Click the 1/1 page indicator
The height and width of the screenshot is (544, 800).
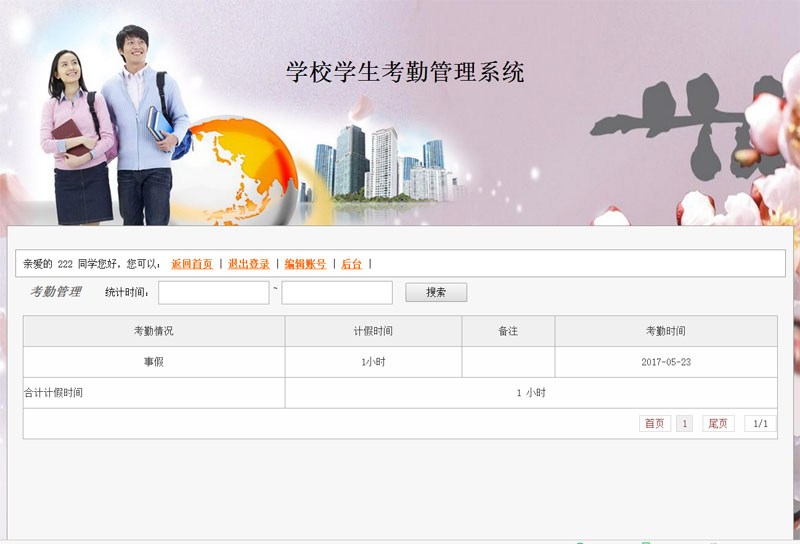click(x=760, y=424)
